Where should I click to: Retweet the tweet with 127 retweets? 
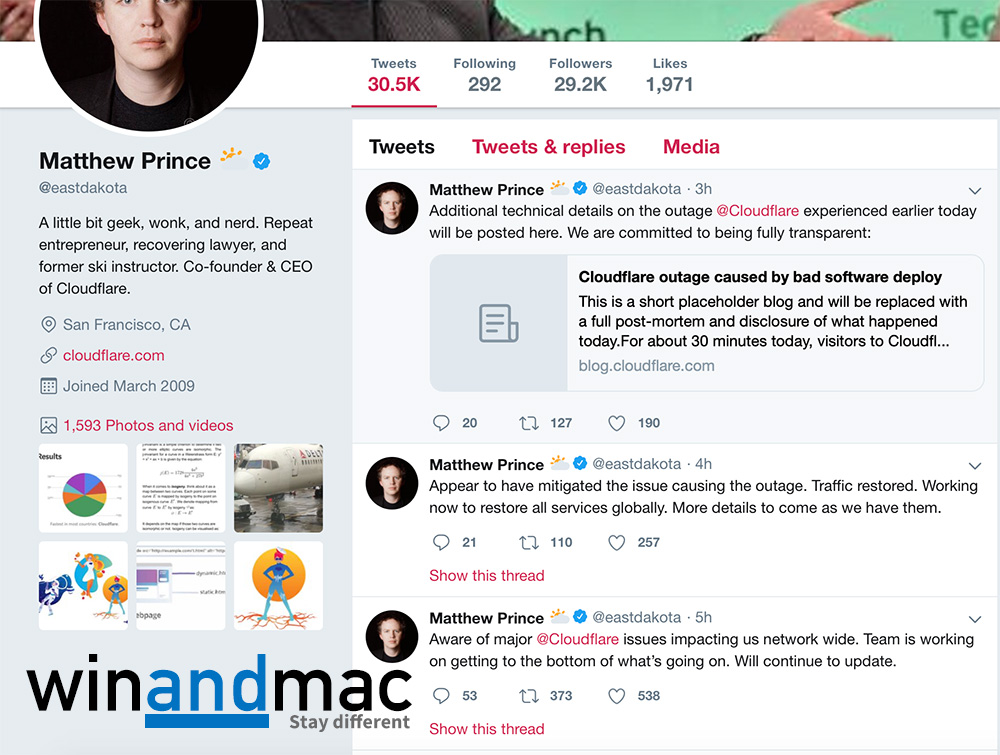tap(529, 423)
